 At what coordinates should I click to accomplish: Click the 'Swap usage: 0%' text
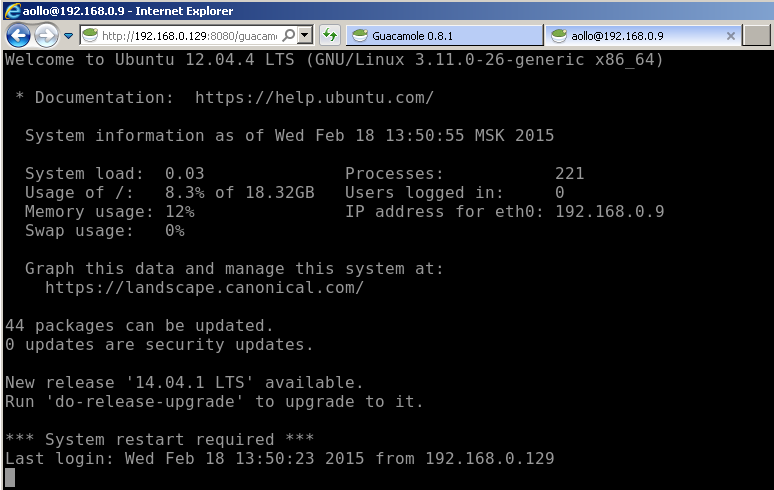click(105, 230)
